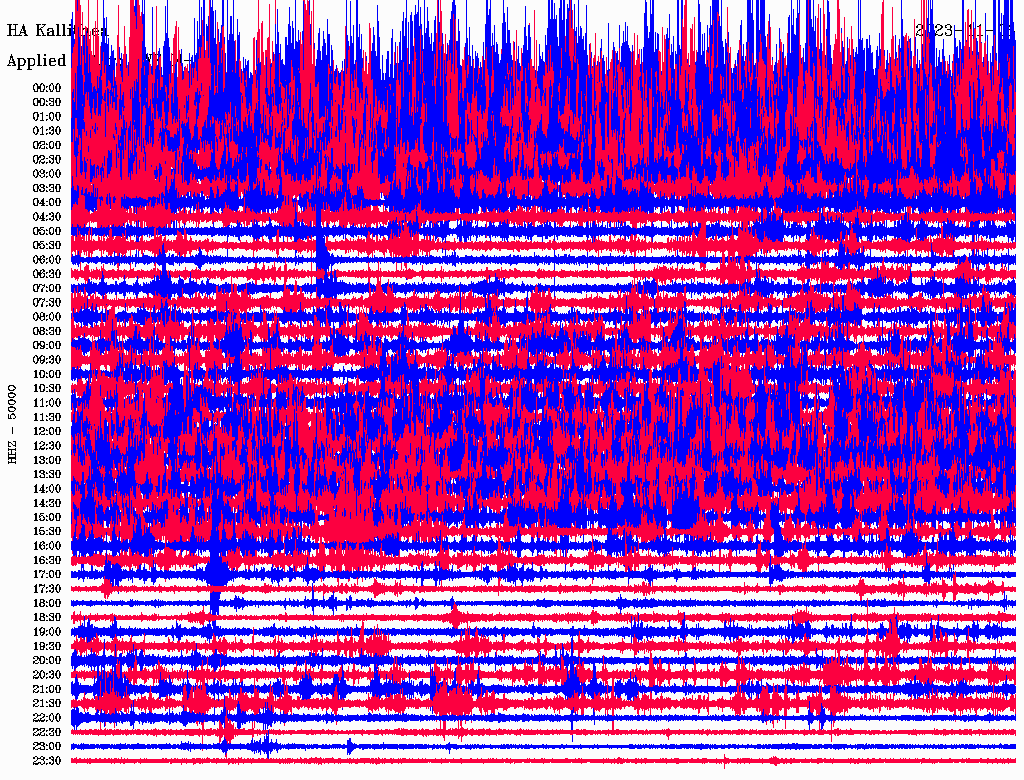Viewport: 1024px width, 780px height.
Task: Pick the 04:00 row label
Action: pos(47,203)
